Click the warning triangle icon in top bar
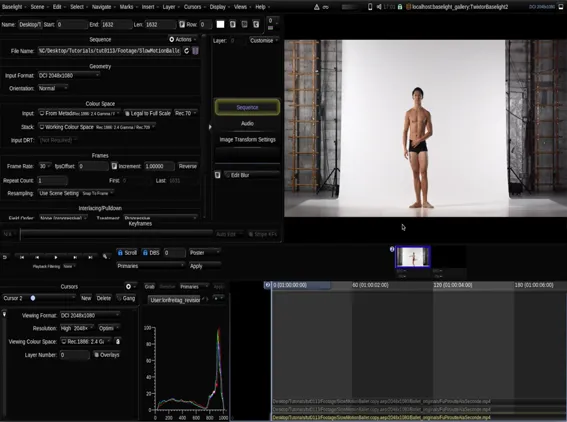 pyautogui.click(x=316, y=7)
